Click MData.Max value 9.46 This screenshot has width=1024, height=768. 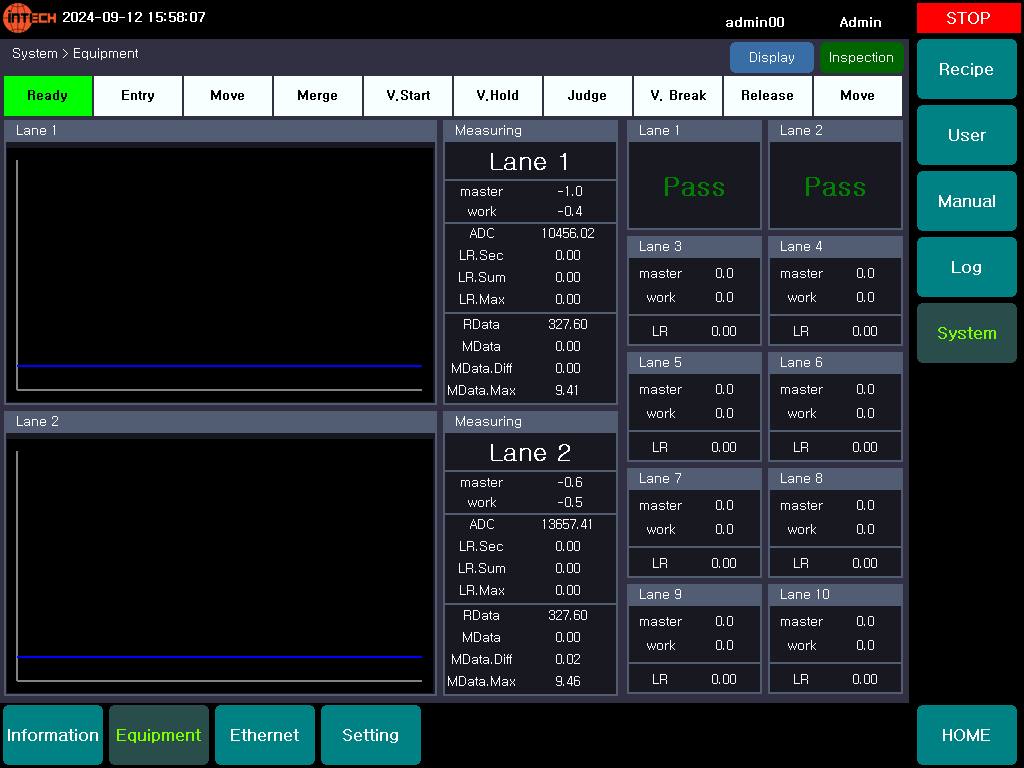pyautogui.click(x=568, y=682)
